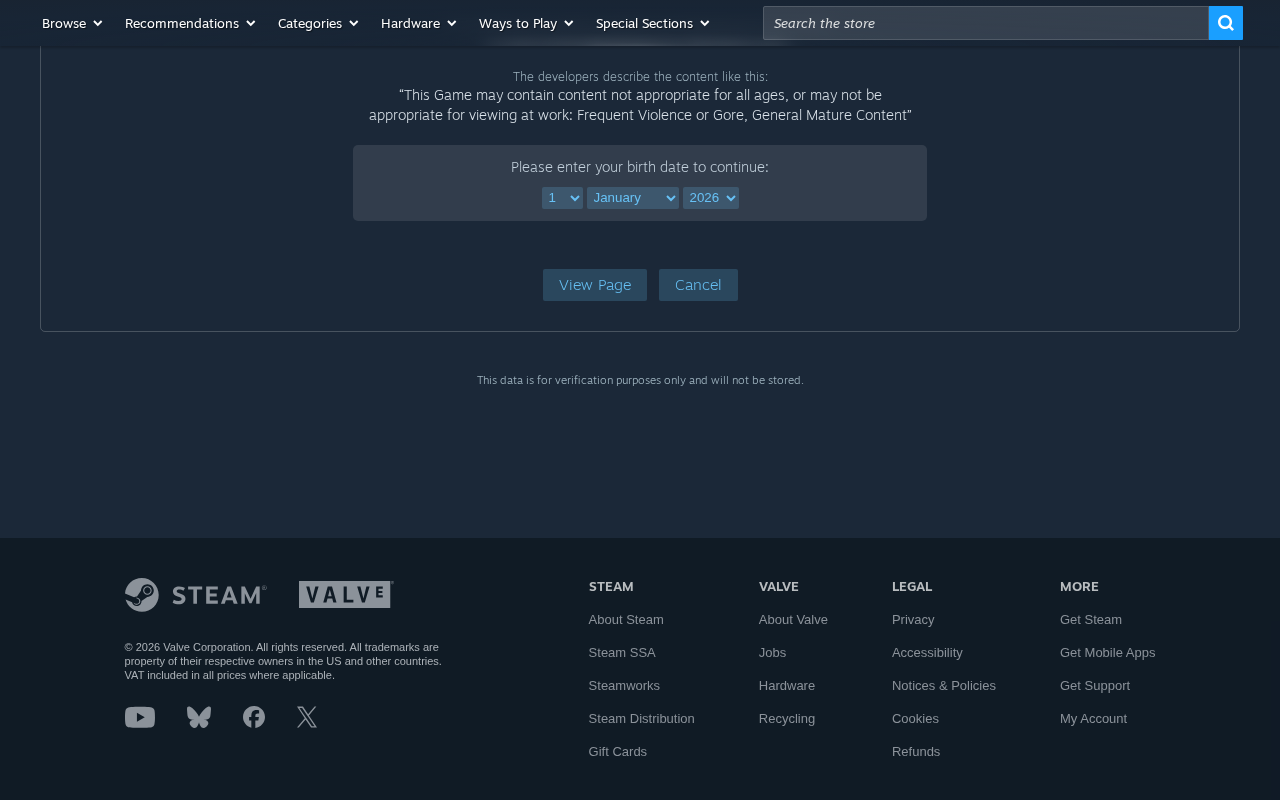1280x800 pixels.
Task: Open the Privacy link
Action: tap(913, 620)
